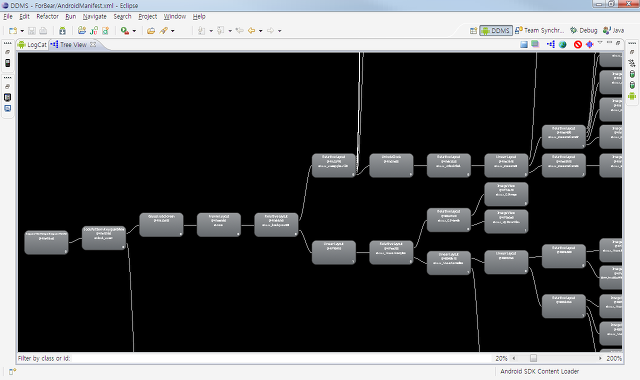Click the open folder toolbar icon

click(x=151, y=31)
